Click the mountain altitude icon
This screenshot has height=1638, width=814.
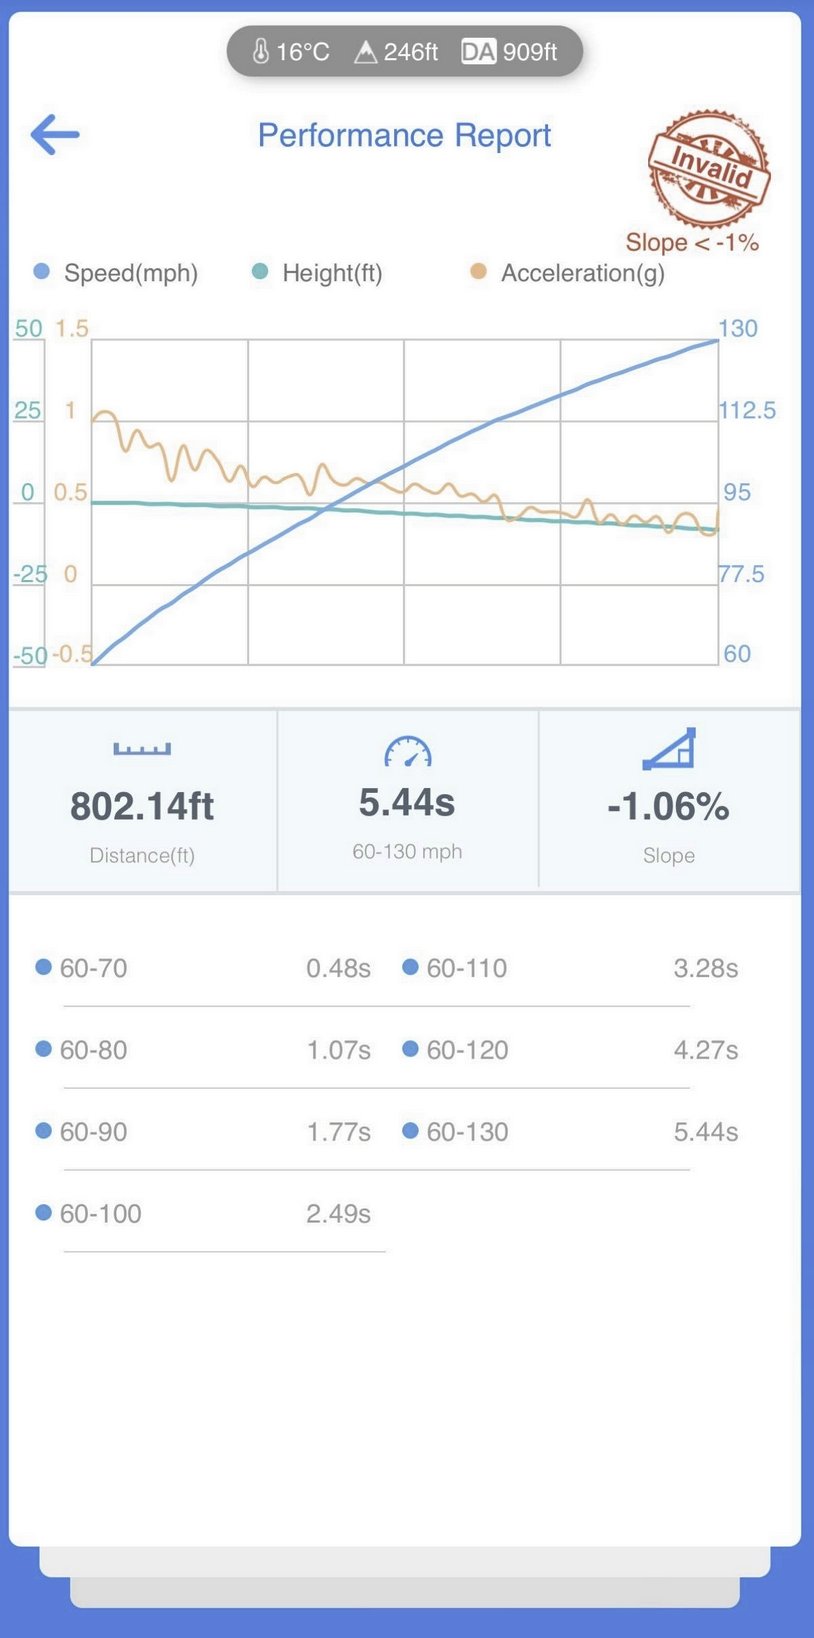tap(366, 51)
